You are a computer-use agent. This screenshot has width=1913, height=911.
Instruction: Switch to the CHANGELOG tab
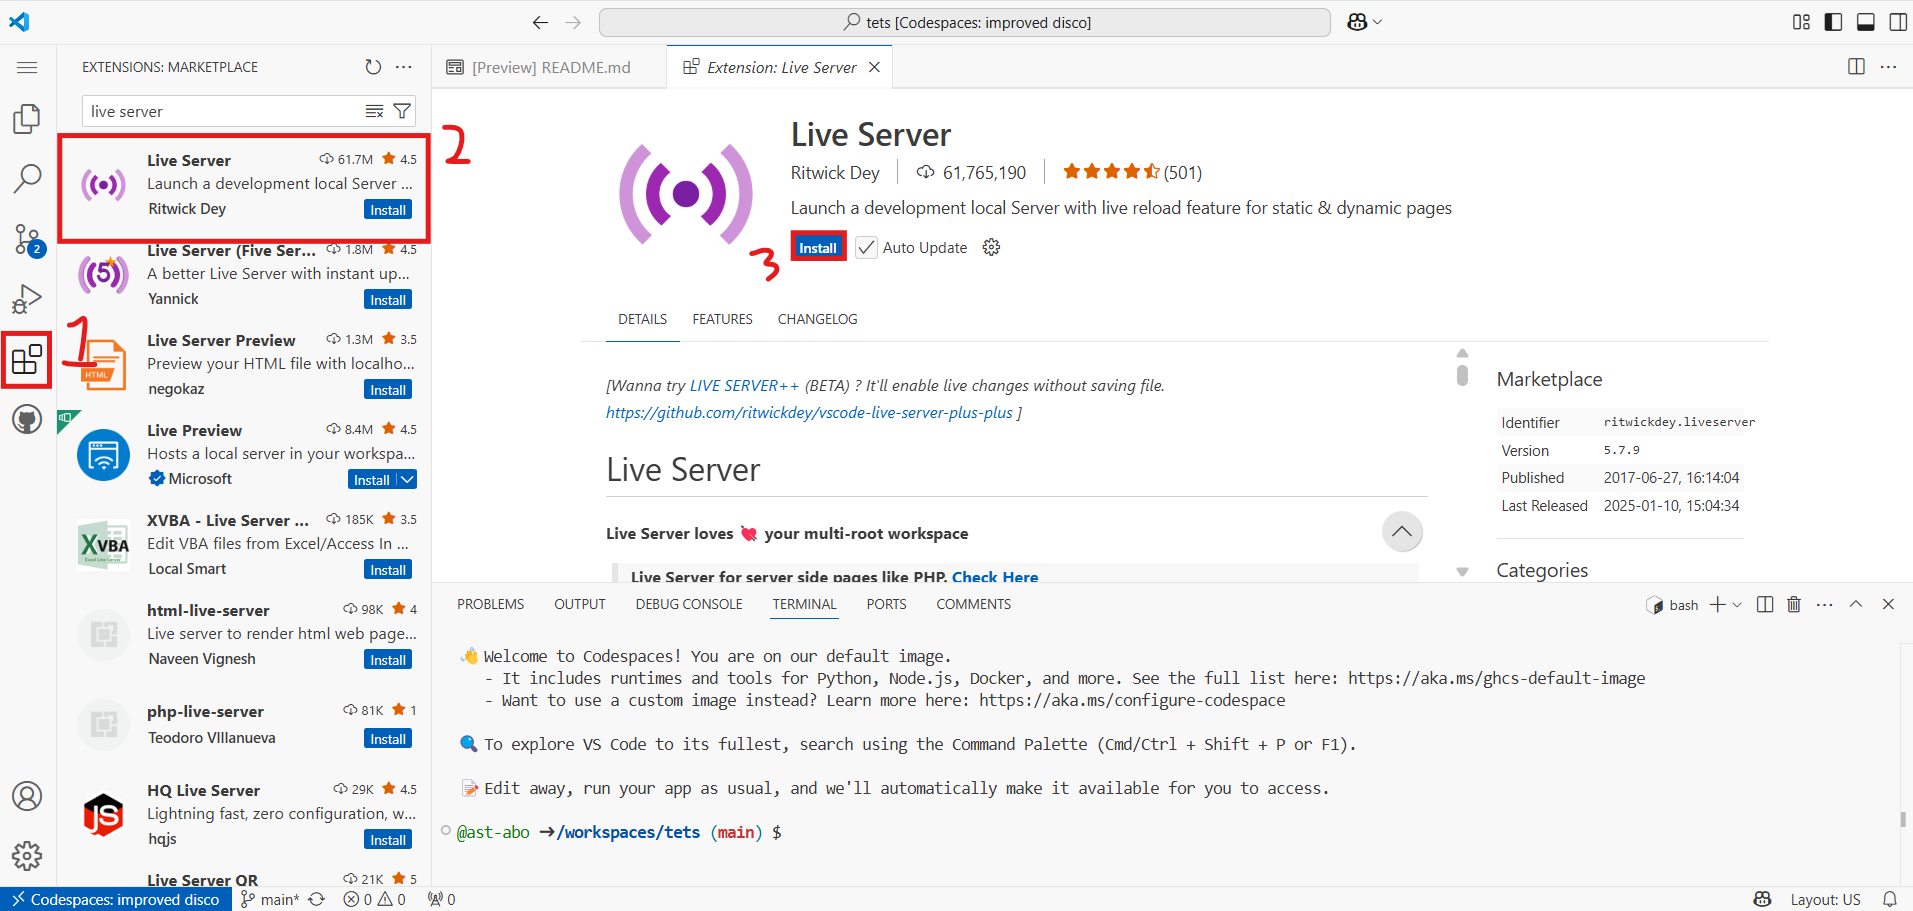click(817, 319)
